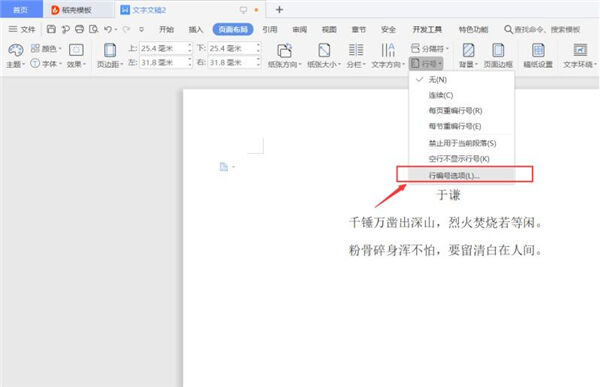
Task: Expand the 字体 theme fonts dropdown
Action: [46, 64]
